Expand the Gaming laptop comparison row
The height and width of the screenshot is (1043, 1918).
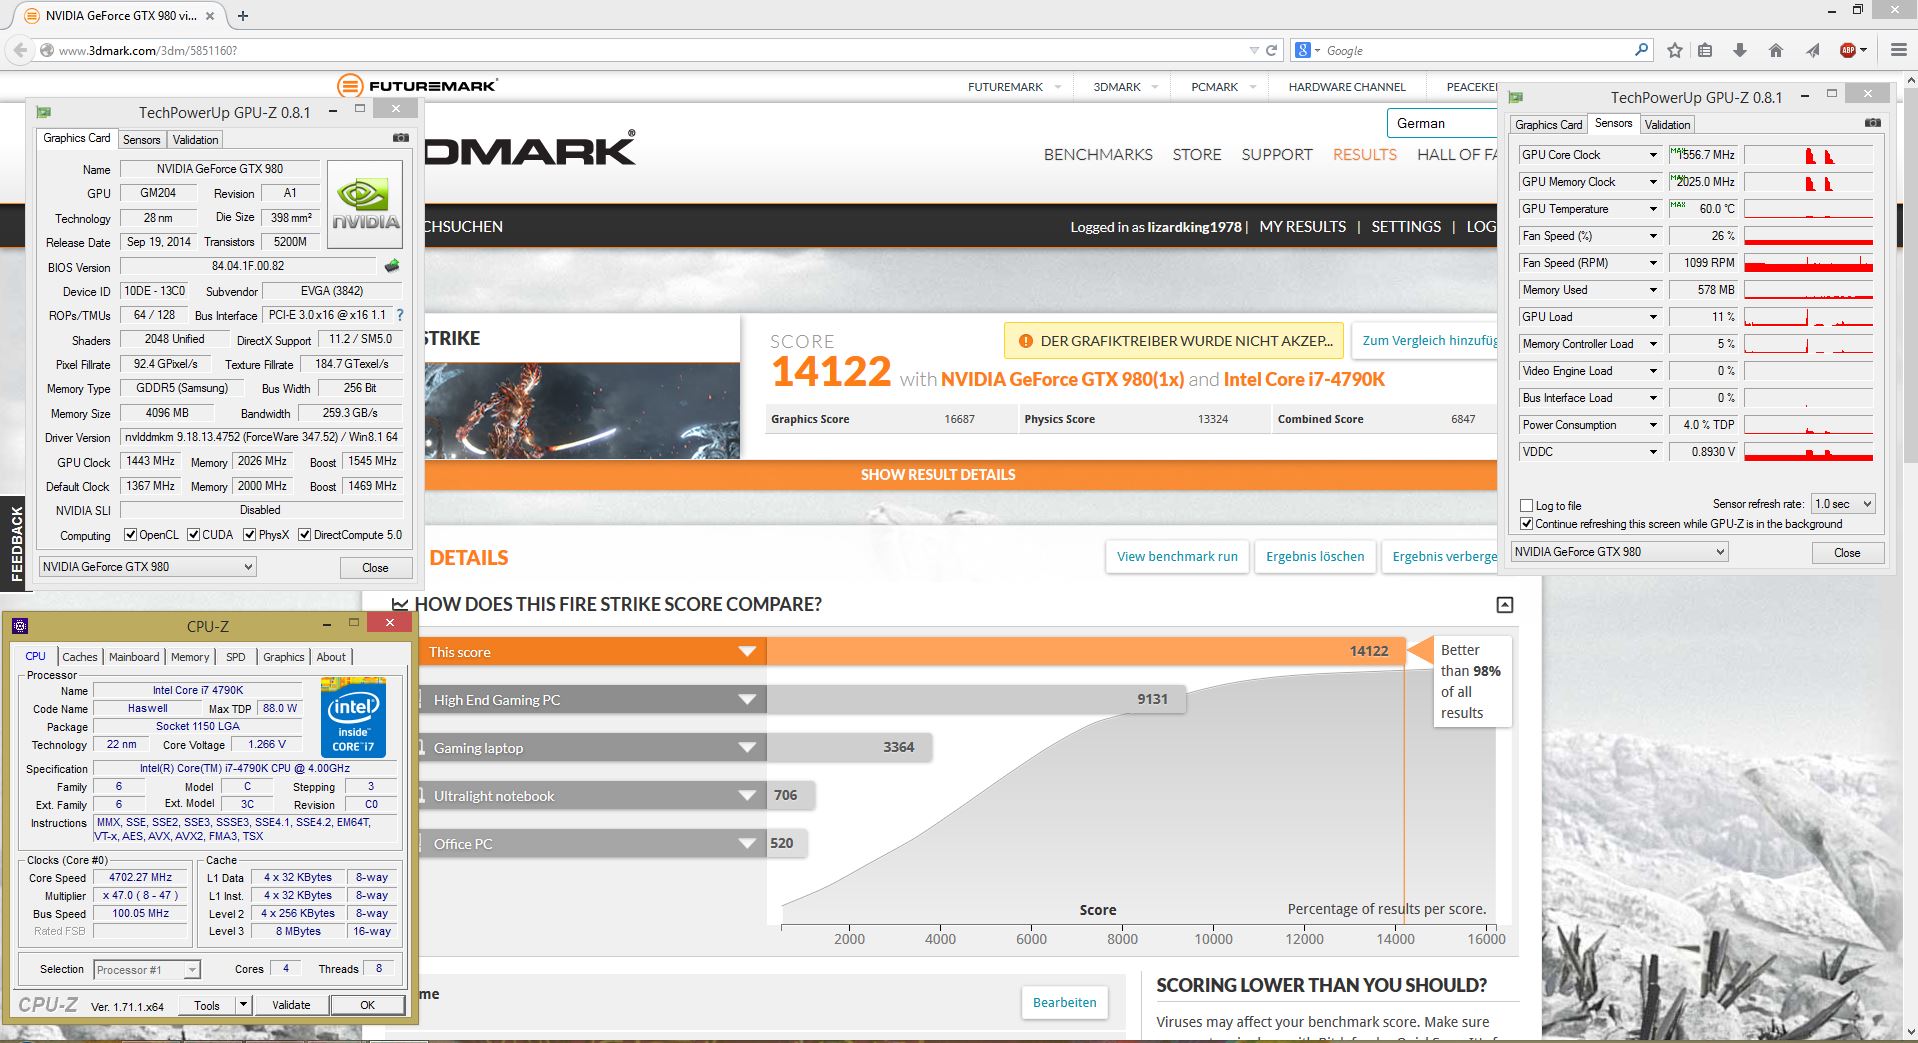747,748
